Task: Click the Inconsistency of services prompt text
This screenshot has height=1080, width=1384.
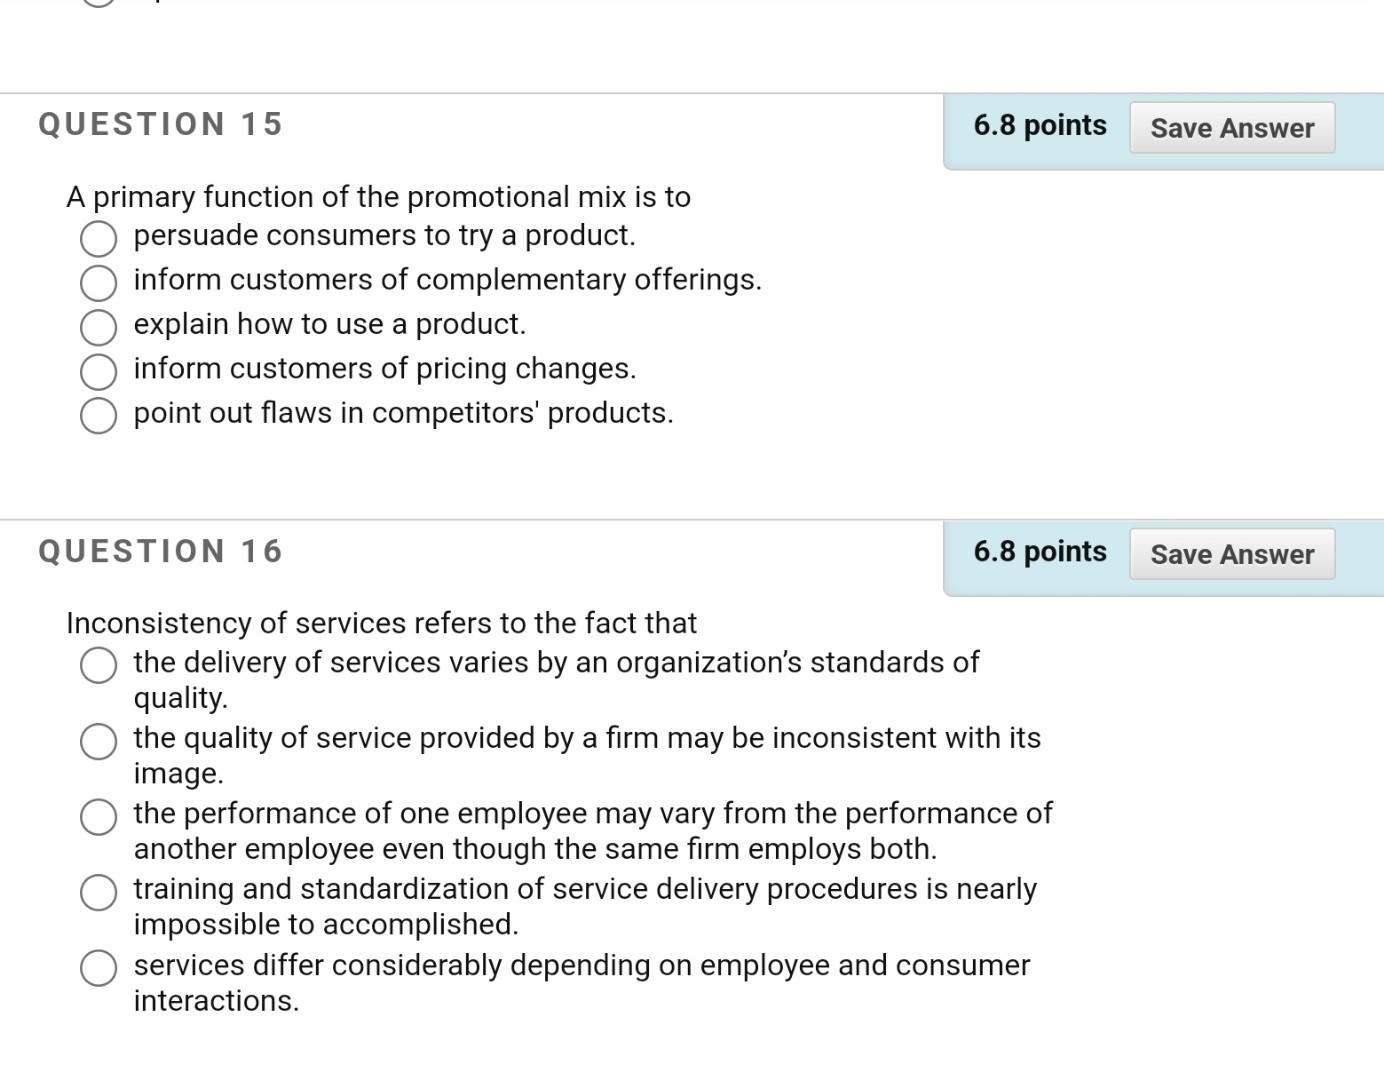Action: coord(380,622)
